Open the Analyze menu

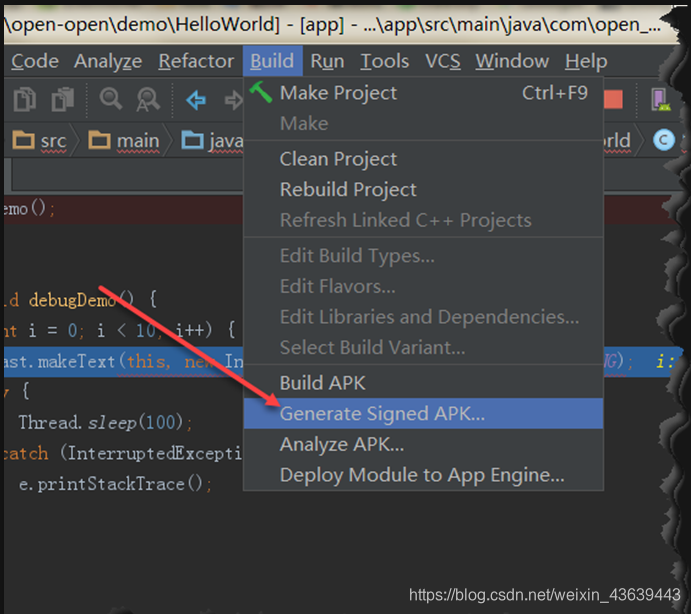point(108,61)
